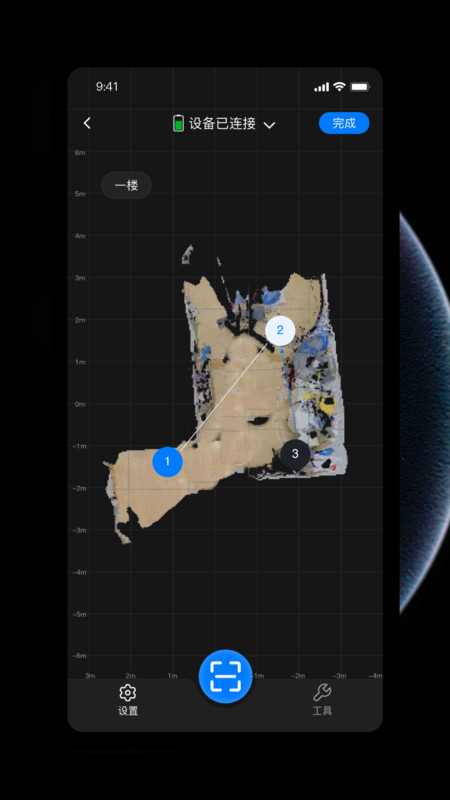Expand the device connection dropdown chevron
This screenshot has width=450, height=800.
pos(269,125)
